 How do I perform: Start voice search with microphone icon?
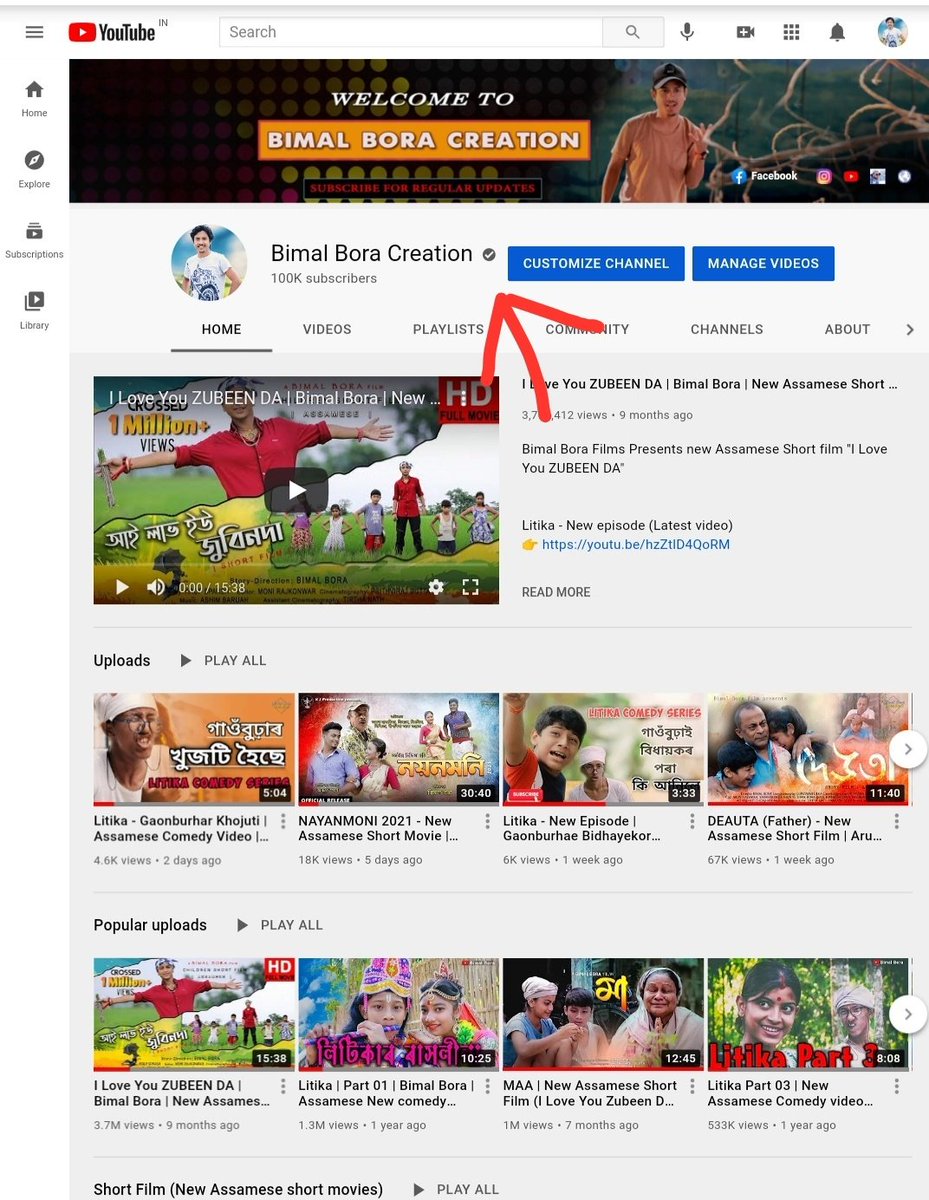click(x=687, y=32)
